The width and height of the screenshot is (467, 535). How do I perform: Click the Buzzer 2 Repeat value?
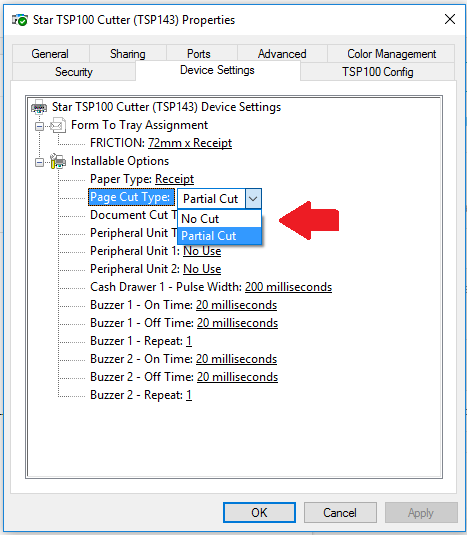(189, 395)
